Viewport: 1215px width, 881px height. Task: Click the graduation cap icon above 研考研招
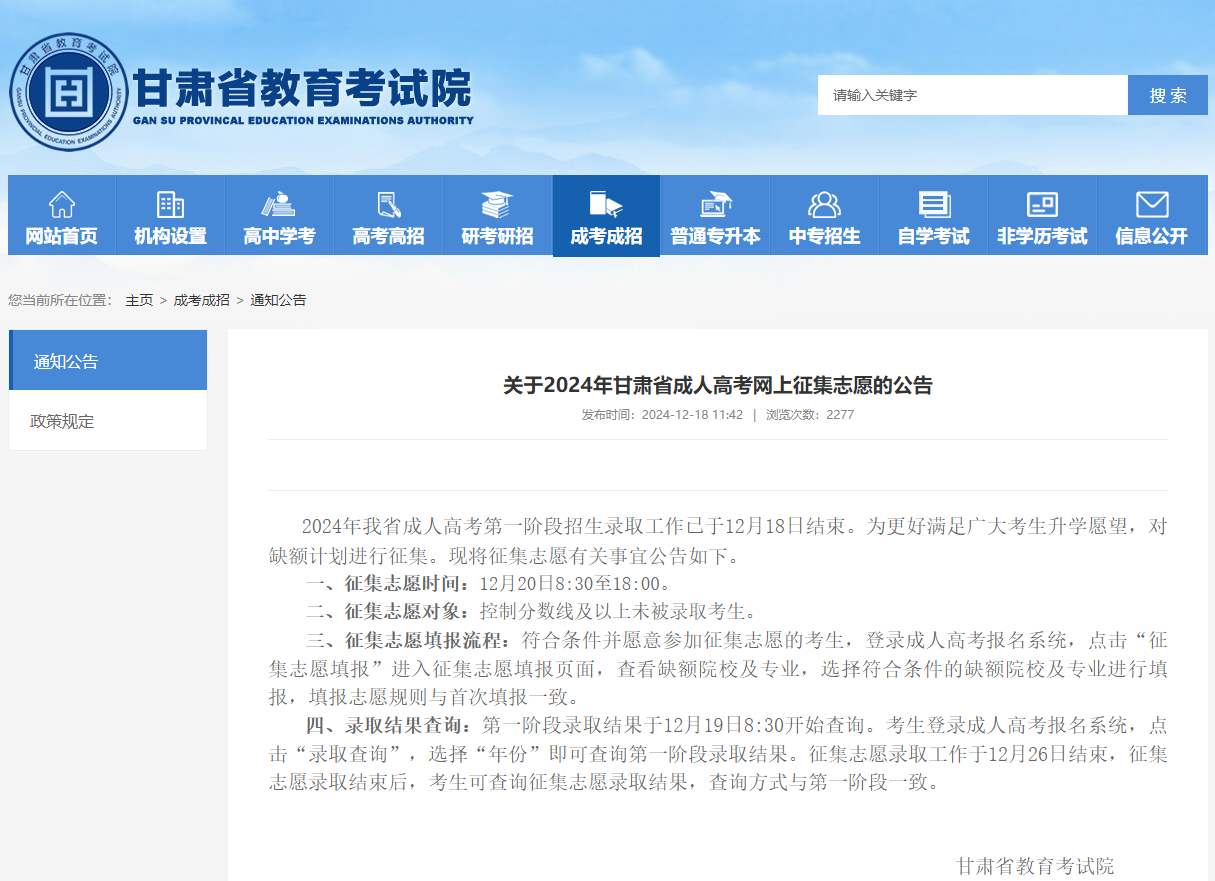tap(497, 205)
